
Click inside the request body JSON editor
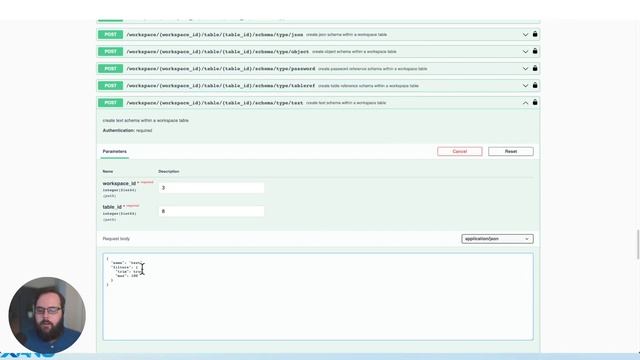(318, 297)
